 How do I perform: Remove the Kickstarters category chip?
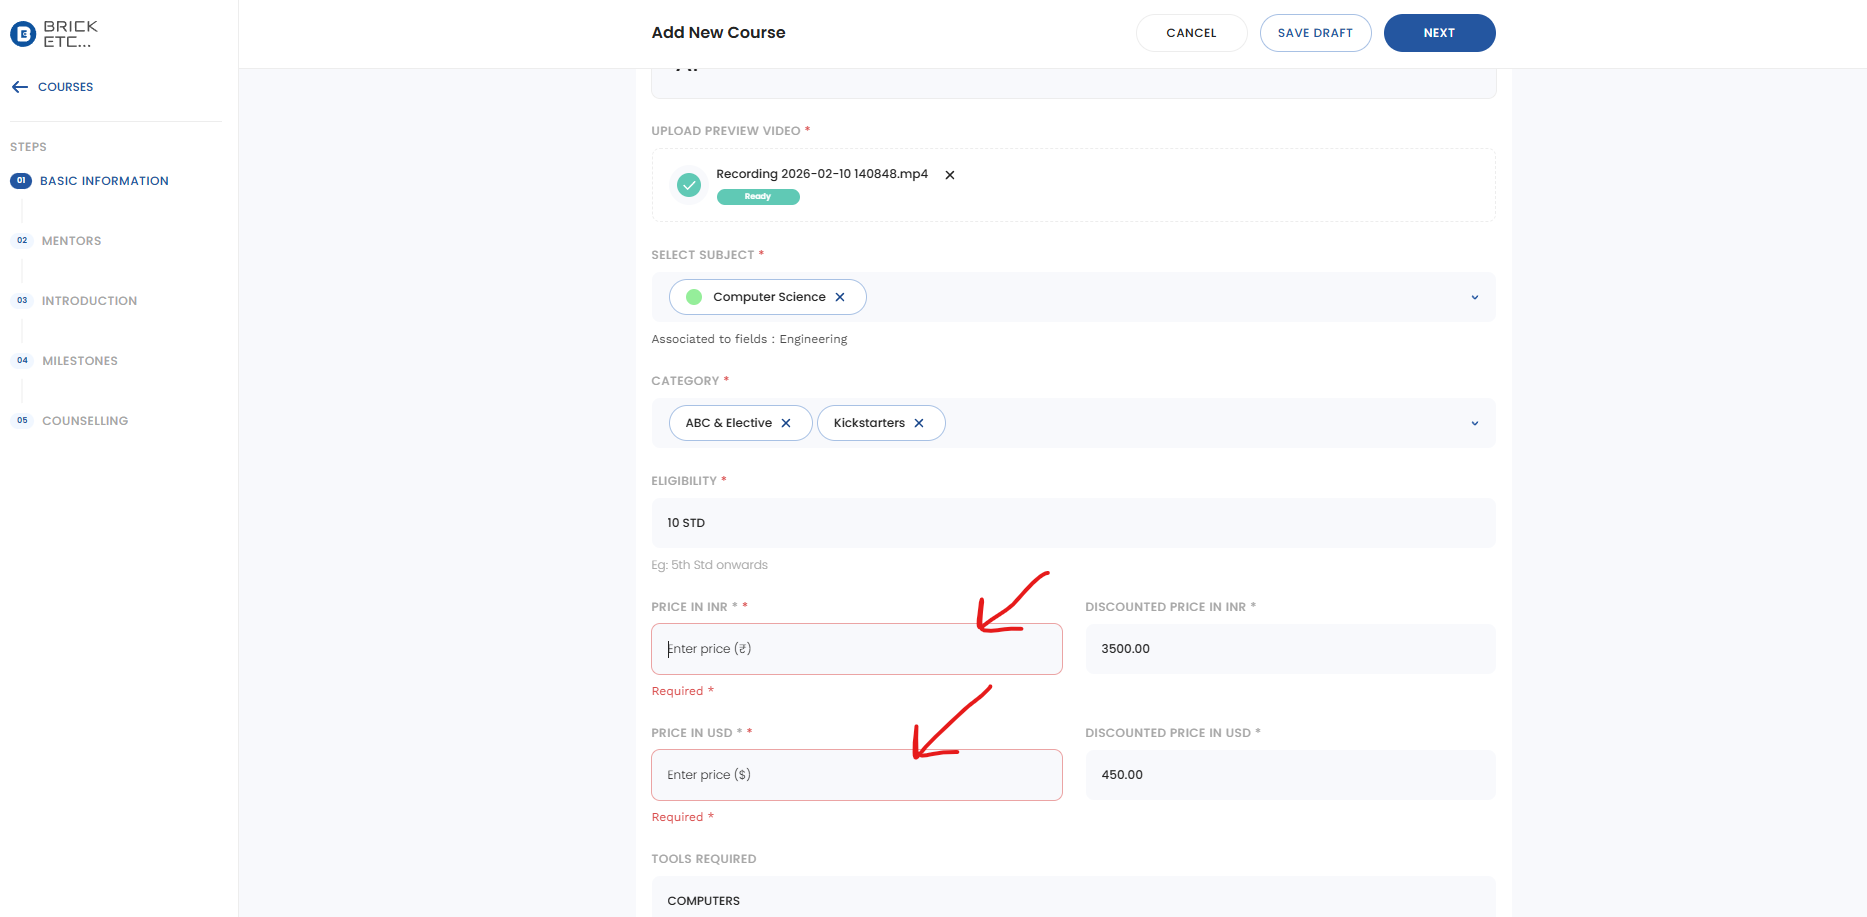pyautogui.click(x=919, y=423)
